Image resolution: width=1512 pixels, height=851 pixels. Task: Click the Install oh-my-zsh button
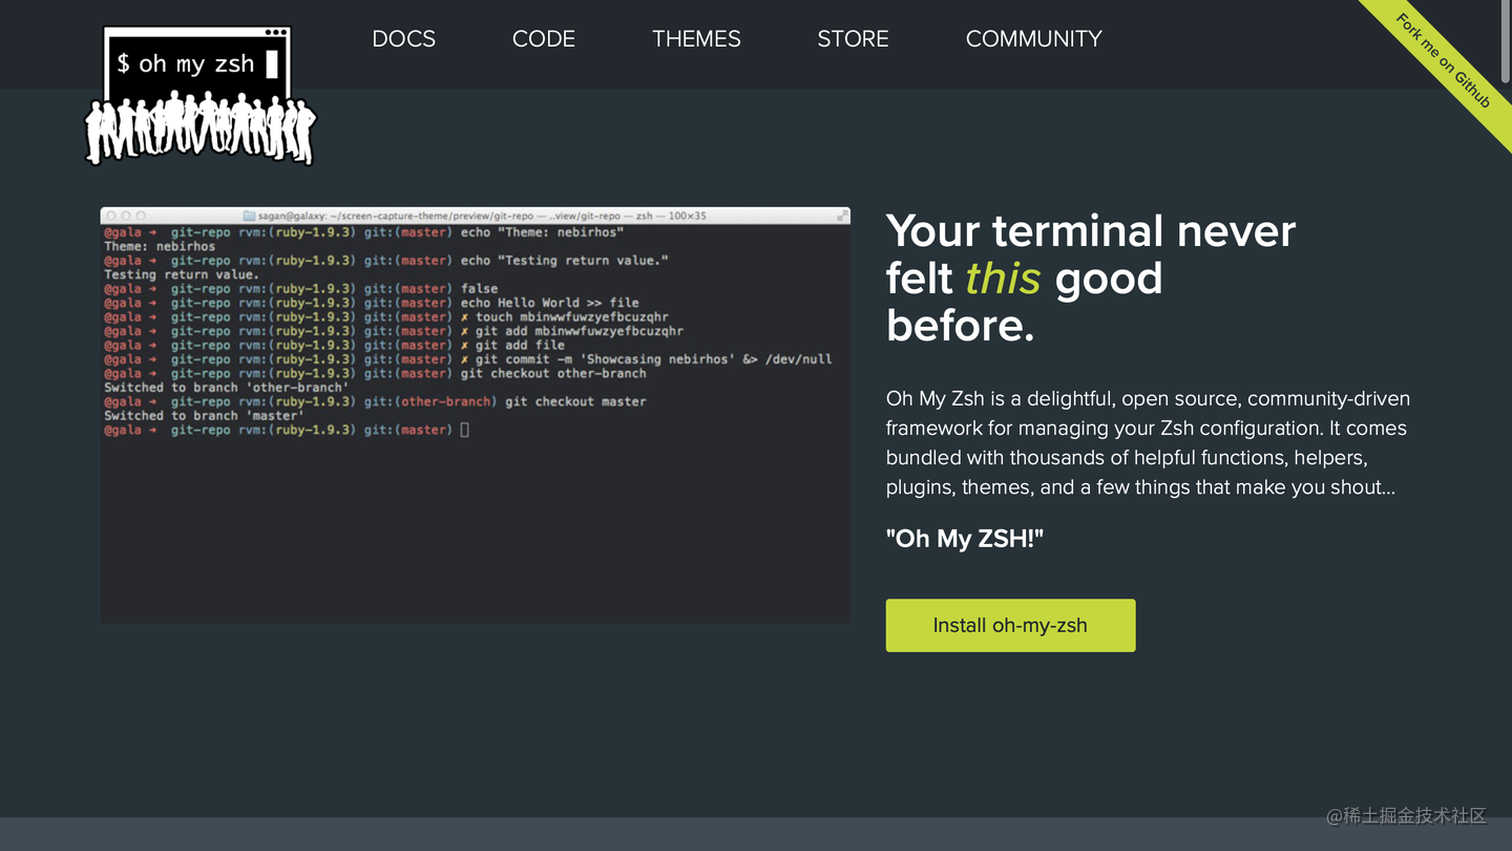point(1009,625)
